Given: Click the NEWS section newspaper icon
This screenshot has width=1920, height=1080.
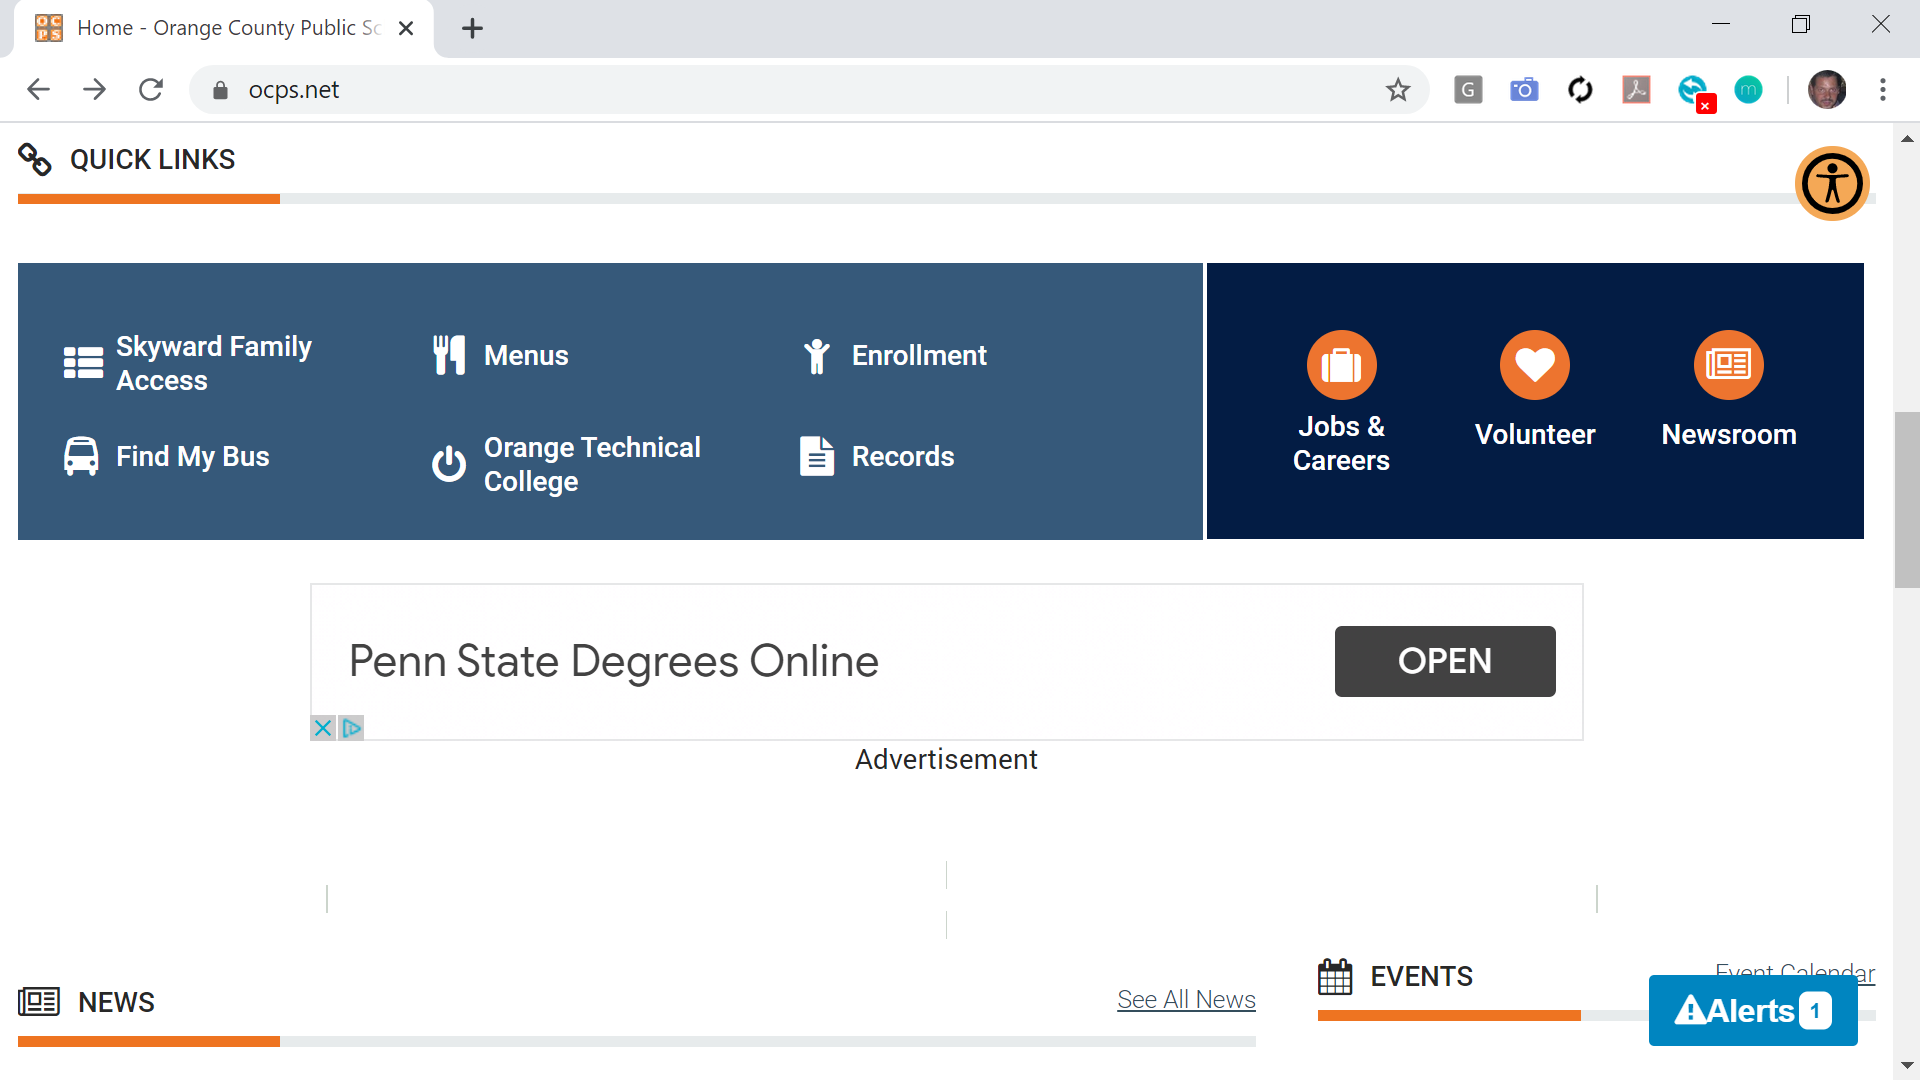Looking at the screenshot, I should point(39,1001).
